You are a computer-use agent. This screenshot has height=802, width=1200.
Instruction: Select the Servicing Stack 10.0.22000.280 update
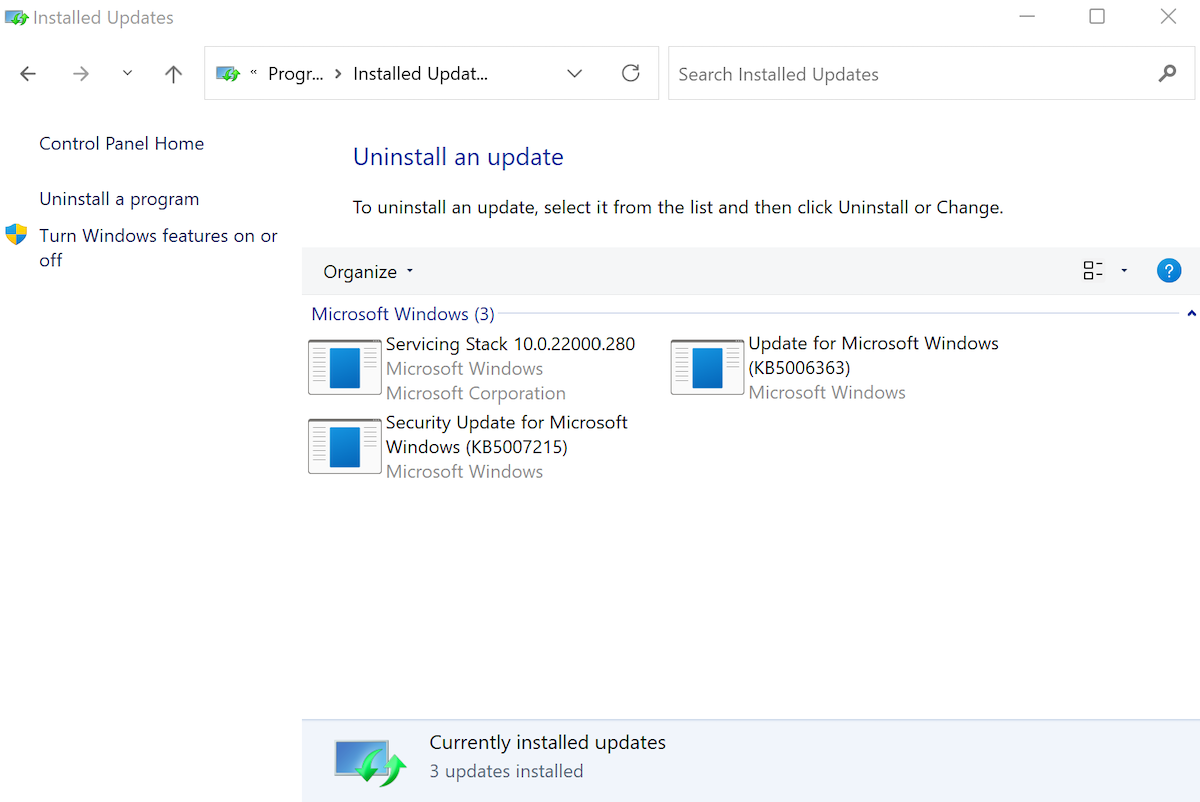click(x=510, y=343)
